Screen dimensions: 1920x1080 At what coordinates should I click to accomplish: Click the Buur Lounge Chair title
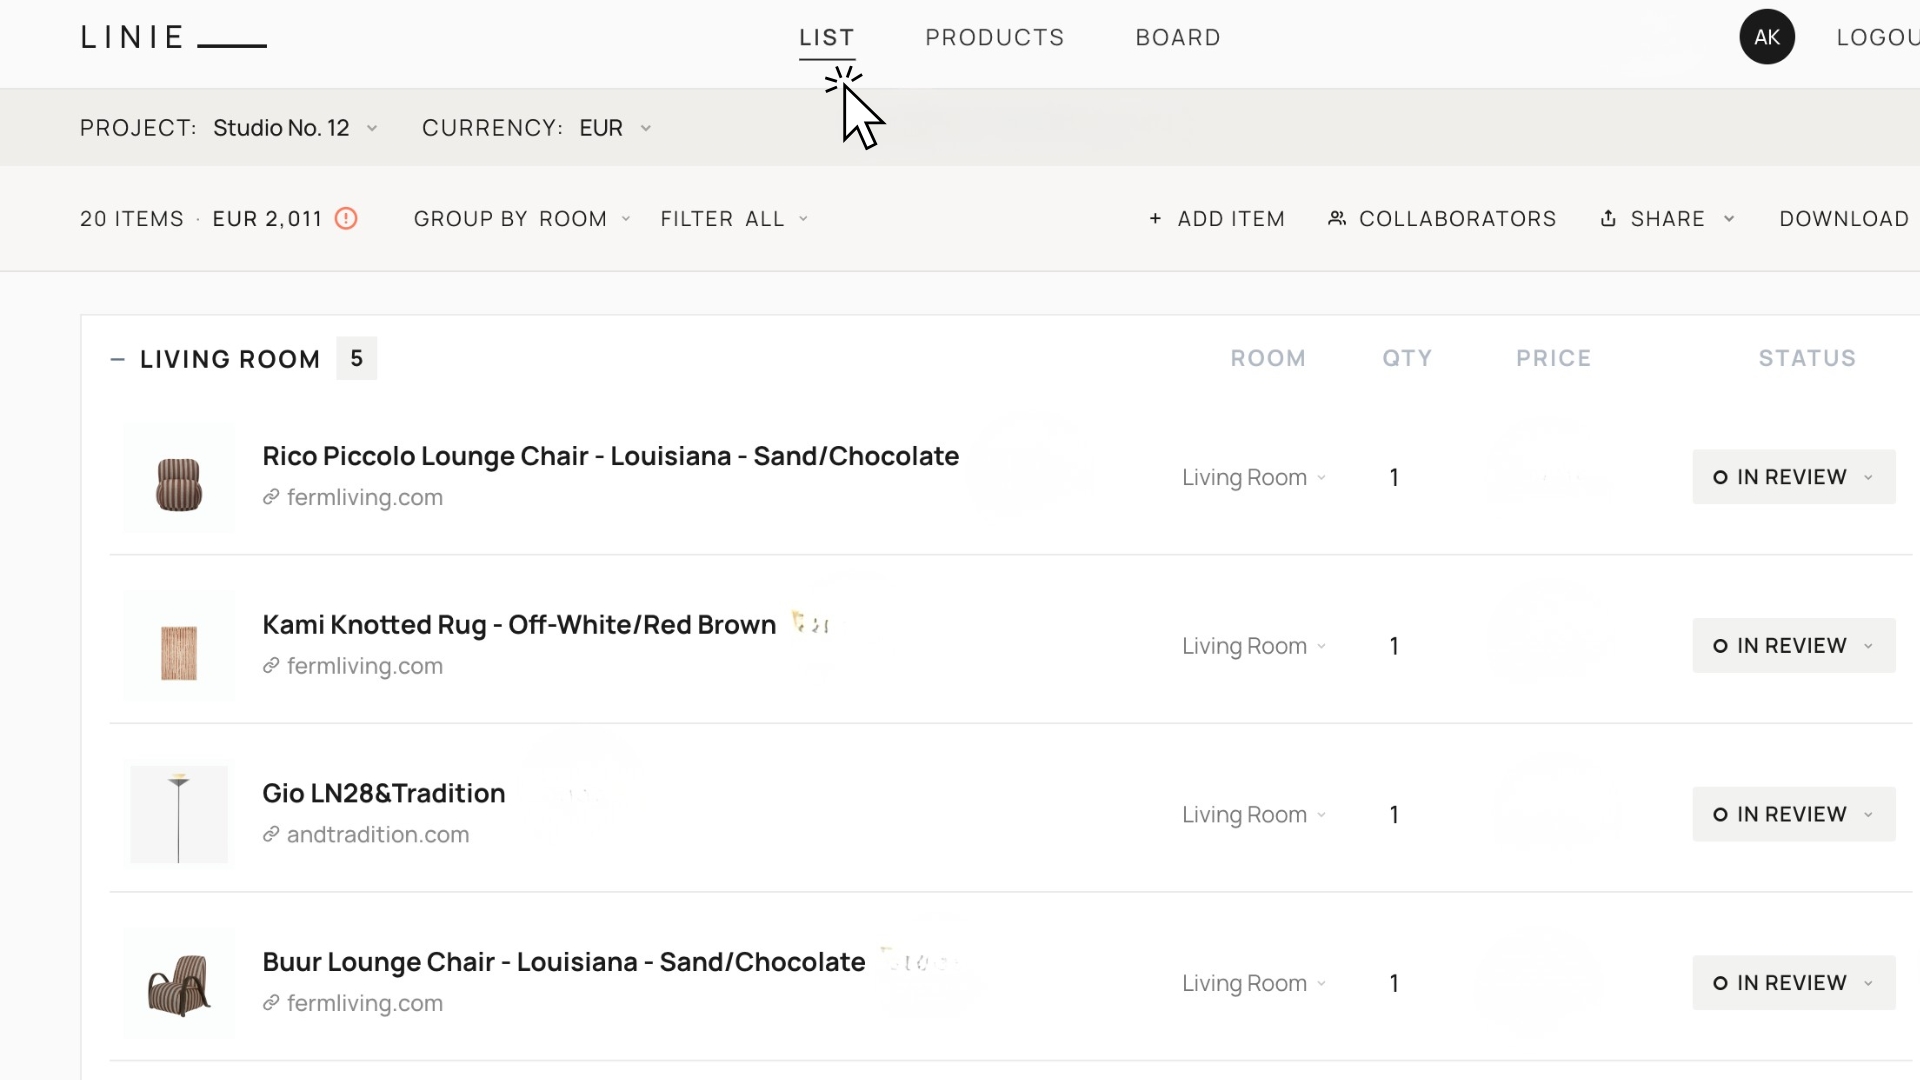pos(564,962)
